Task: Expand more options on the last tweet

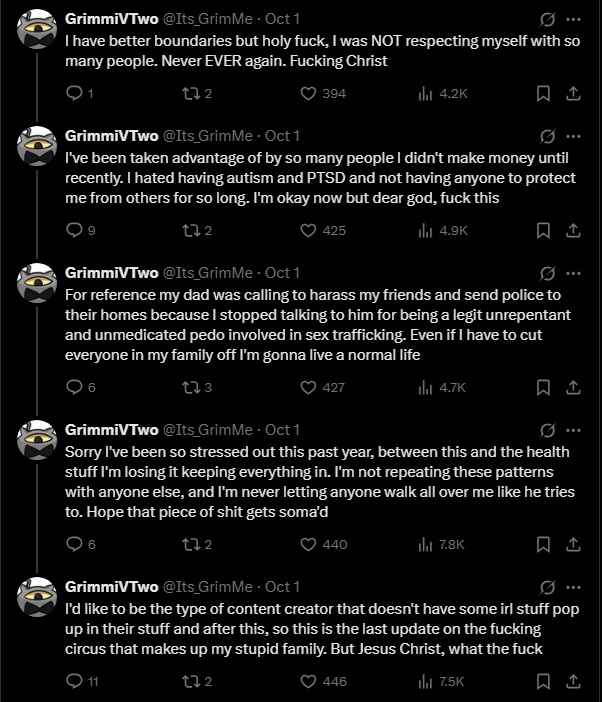Action: click(573, 586)
